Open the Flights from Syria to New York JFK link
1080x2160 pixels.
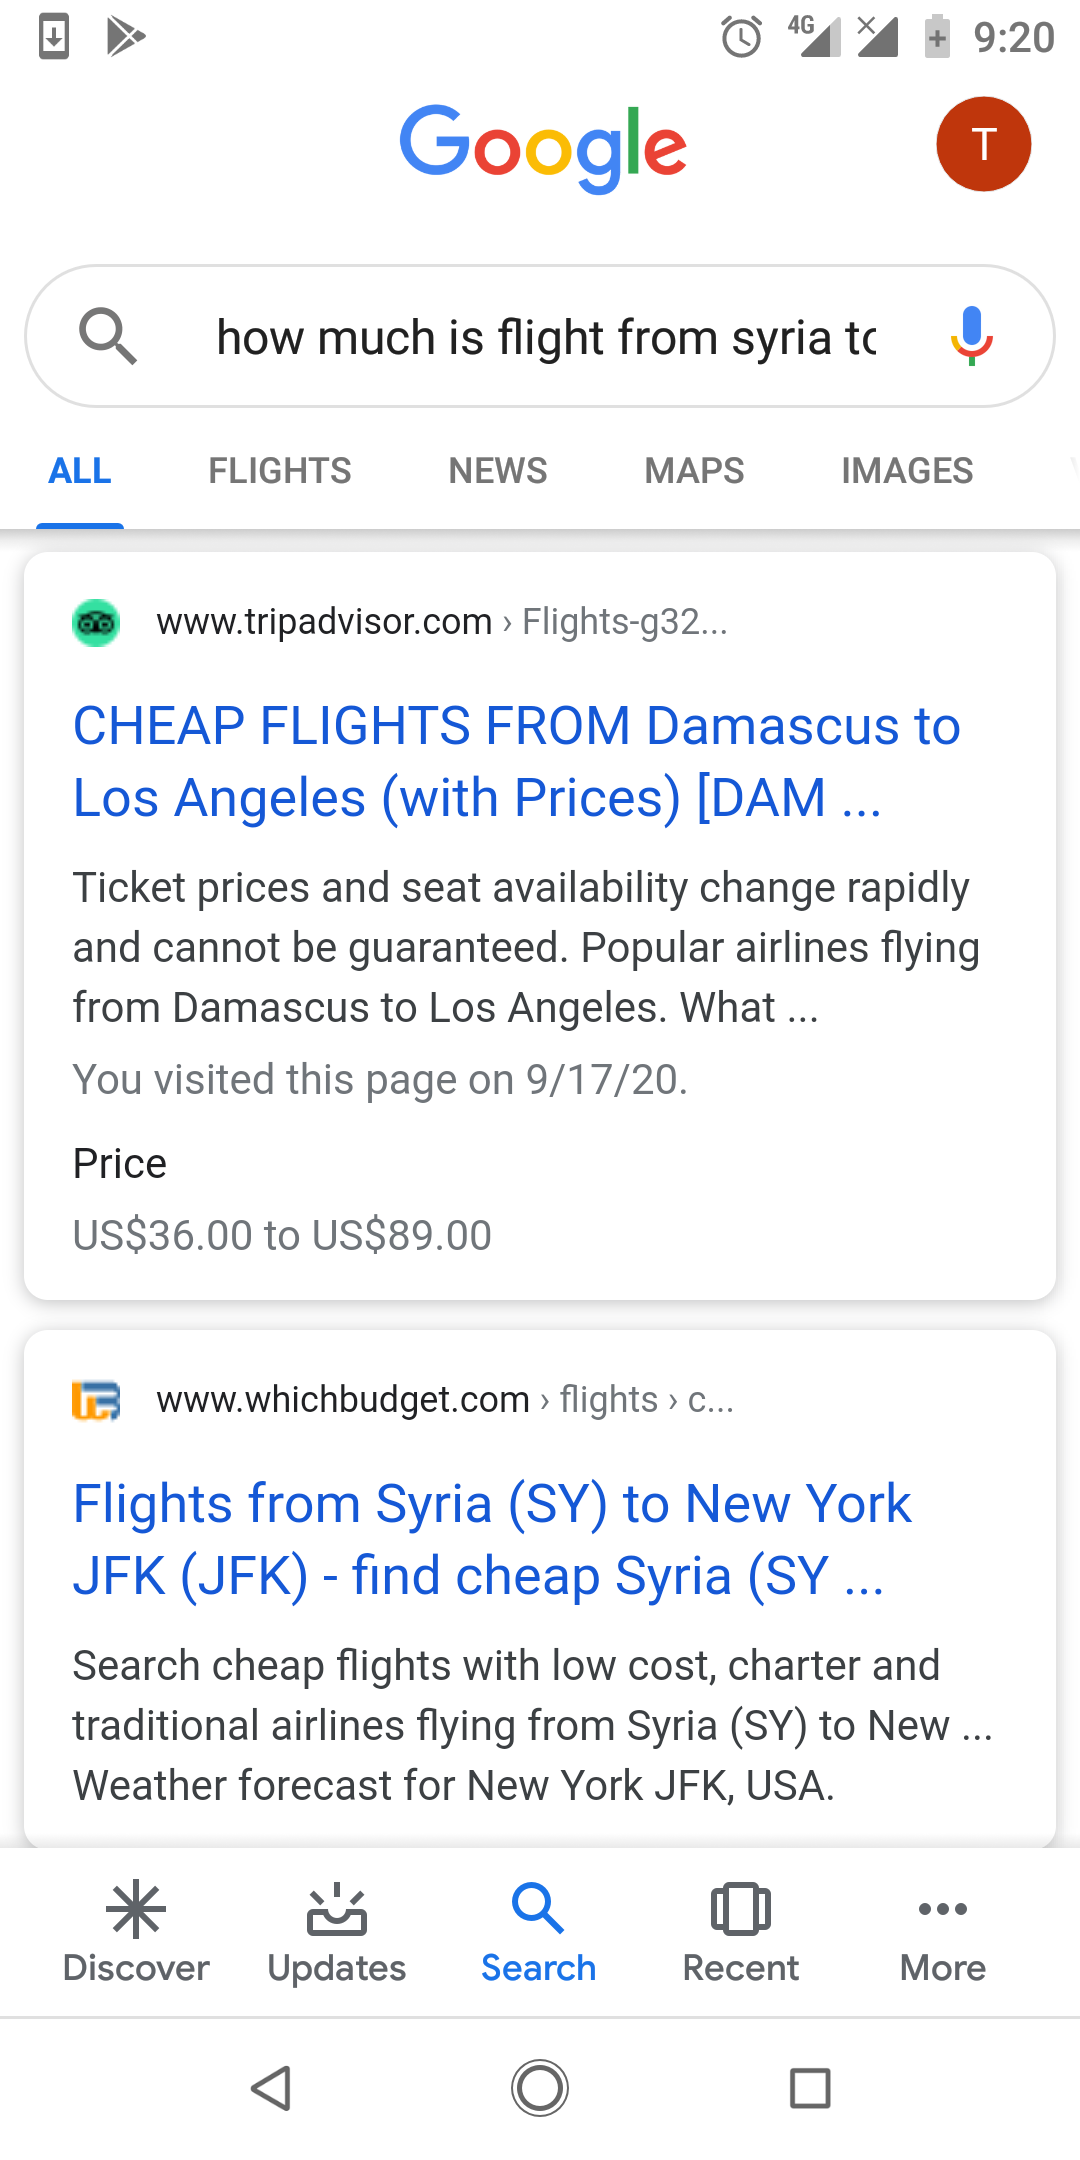coord(492,1539)
